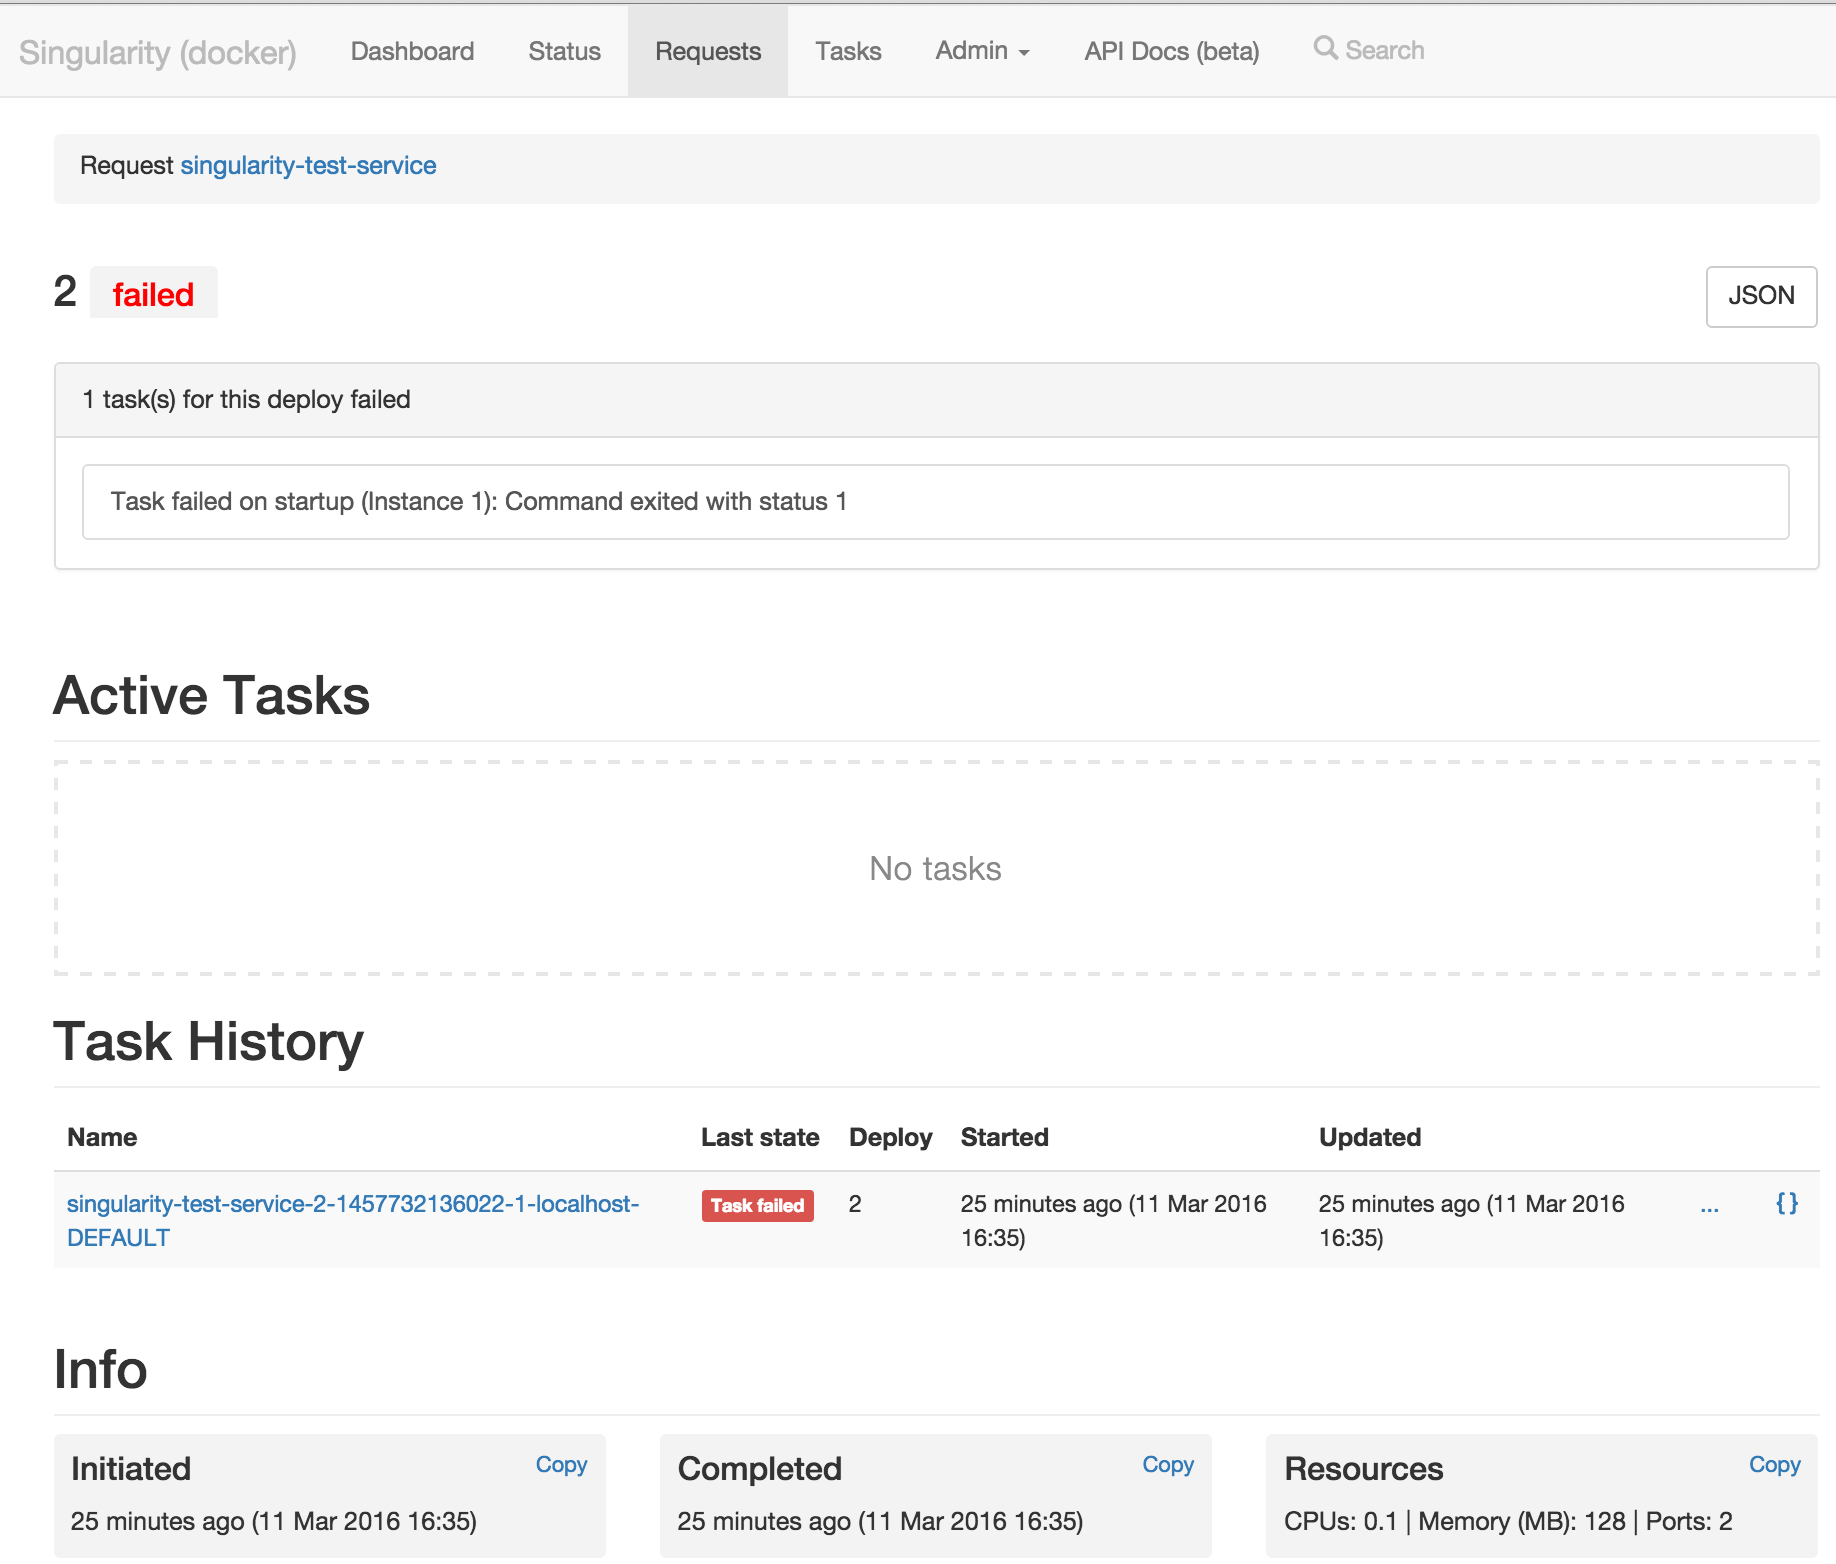This screenshot has width=1836, height=1564.
Task: Open API Docs (beta)
Action: pos(1171,51)
